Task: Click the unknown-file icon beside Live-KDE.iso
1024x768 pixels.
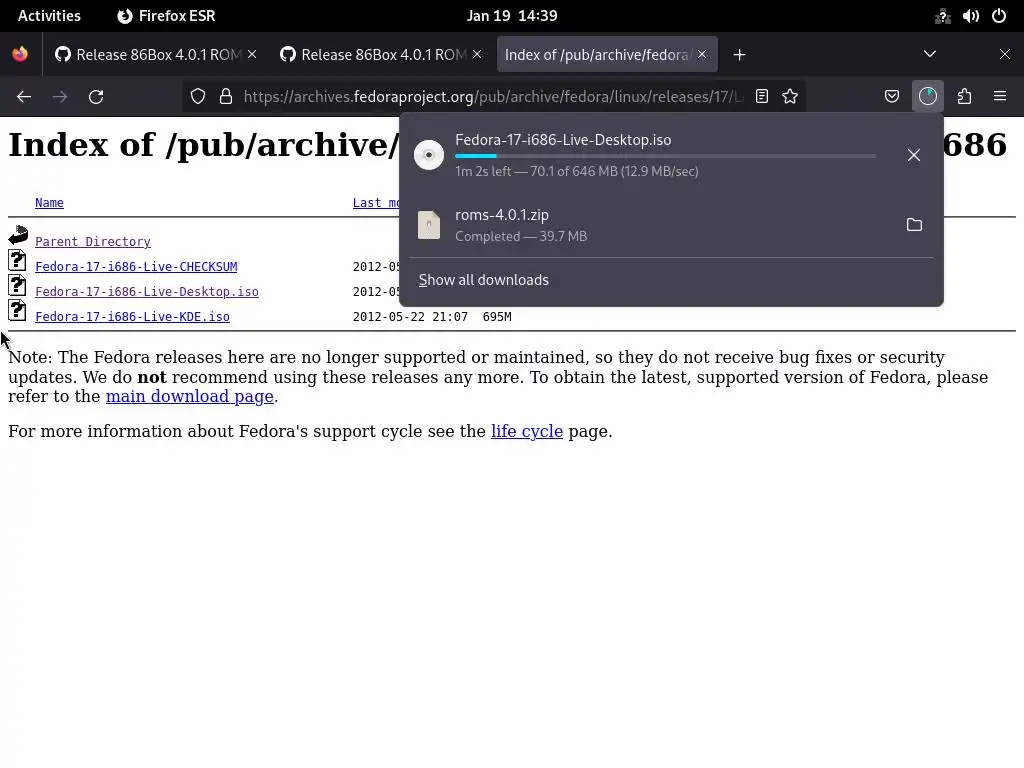Action: point(18,310)
